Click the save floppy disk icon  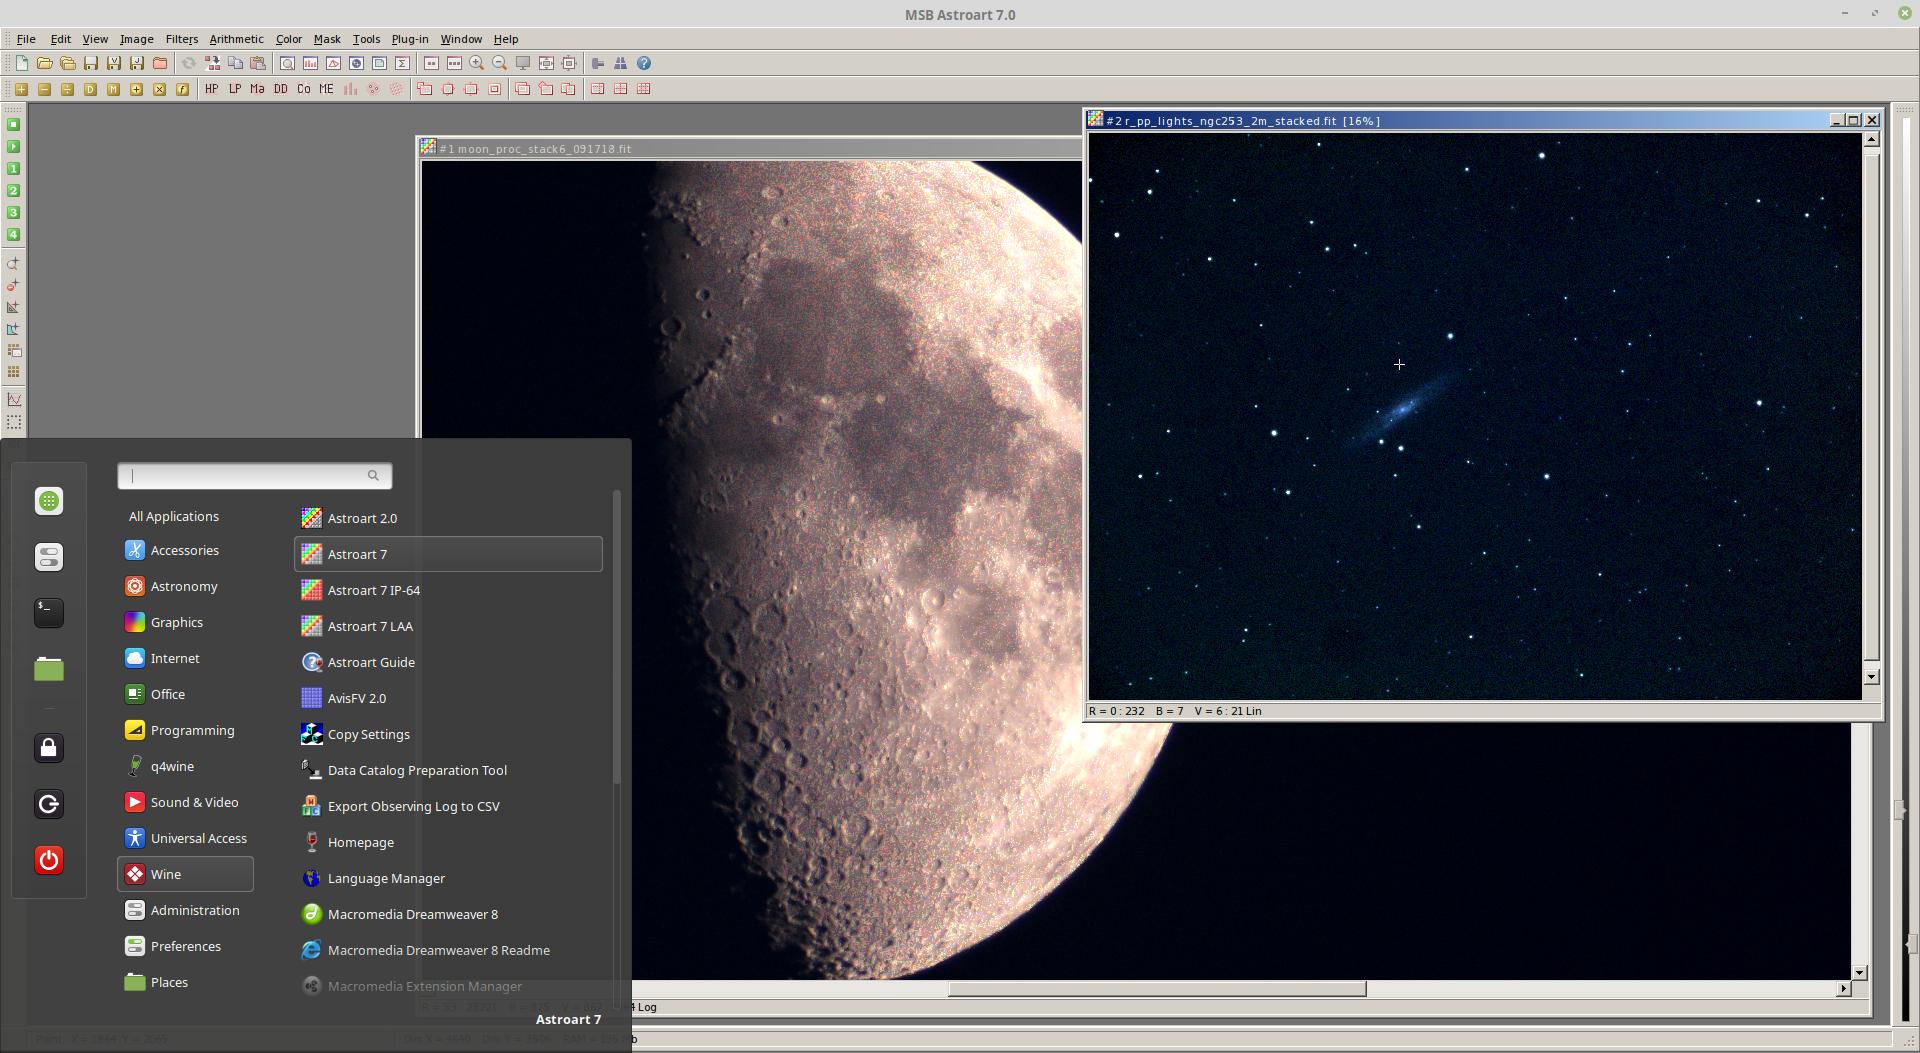pos(90,63)
